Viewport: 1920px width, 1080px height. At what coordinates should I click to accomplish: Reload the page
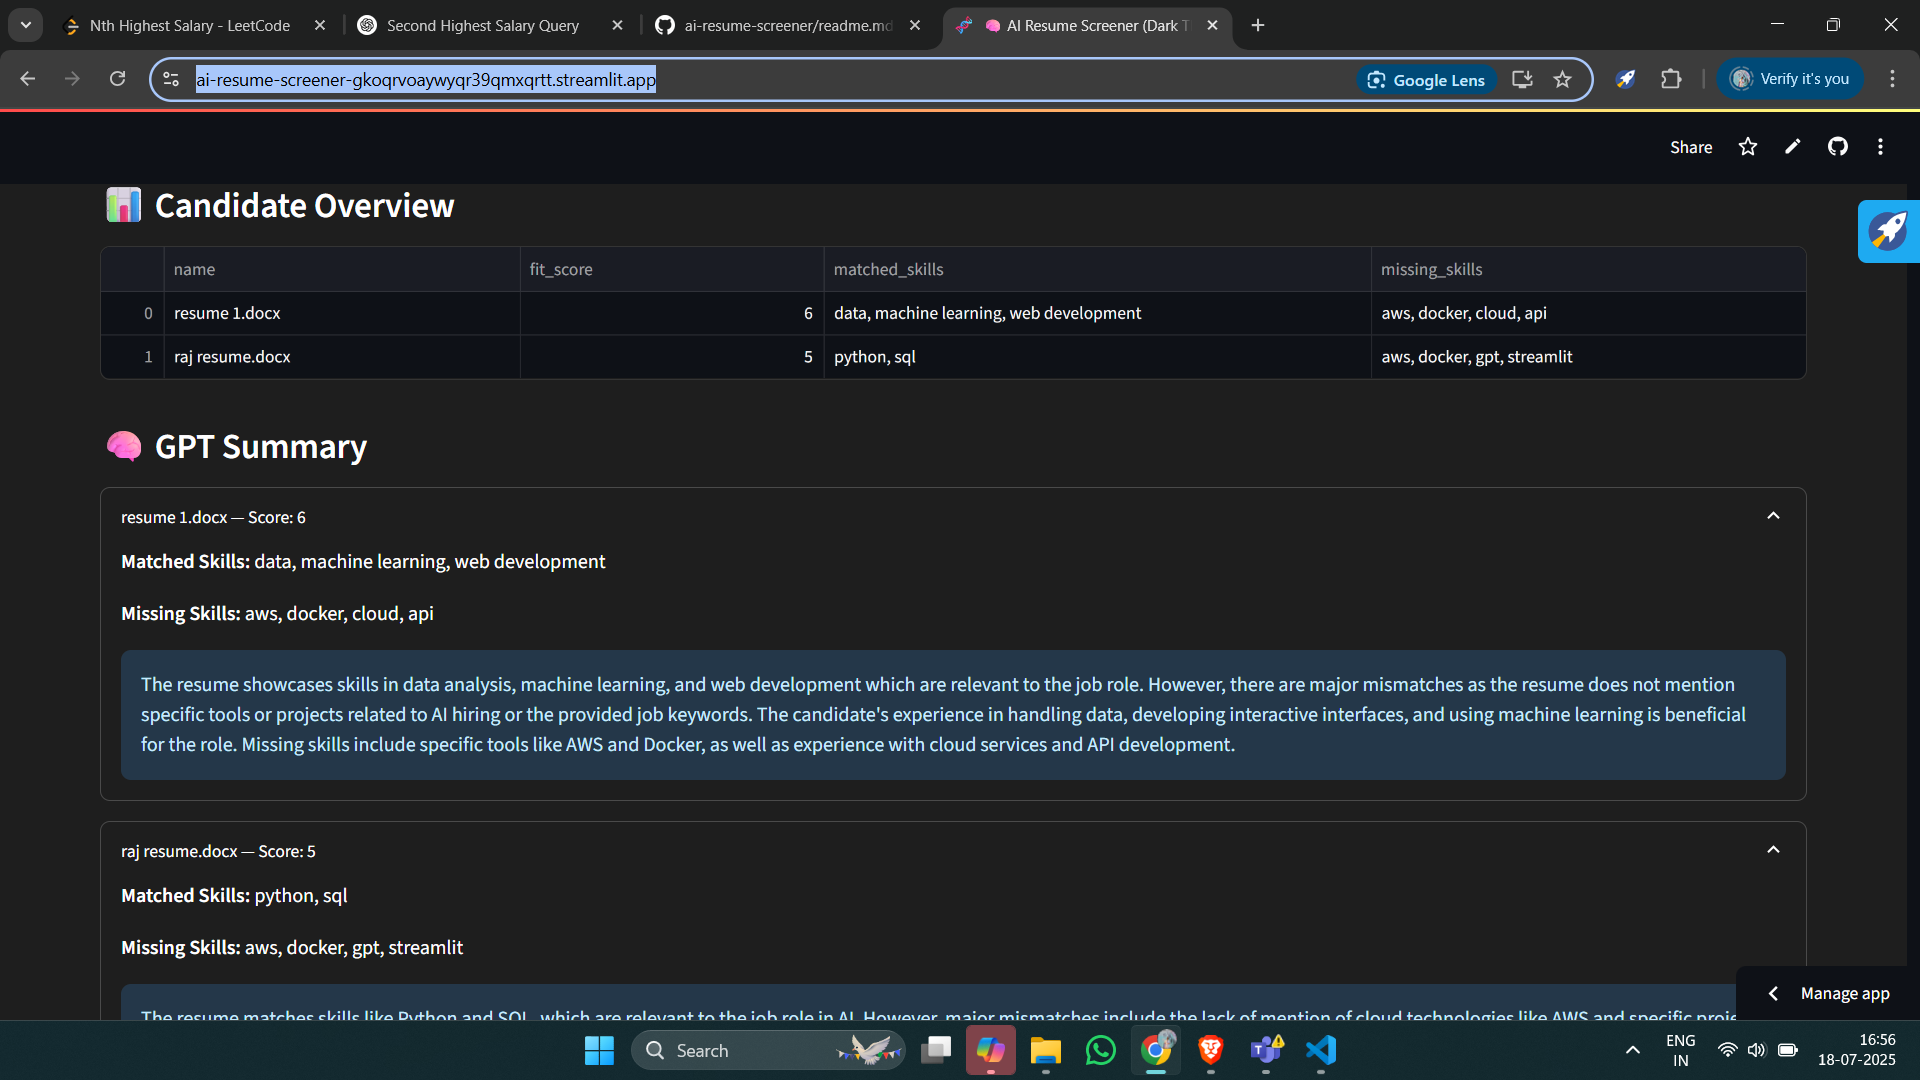point(117,79)
